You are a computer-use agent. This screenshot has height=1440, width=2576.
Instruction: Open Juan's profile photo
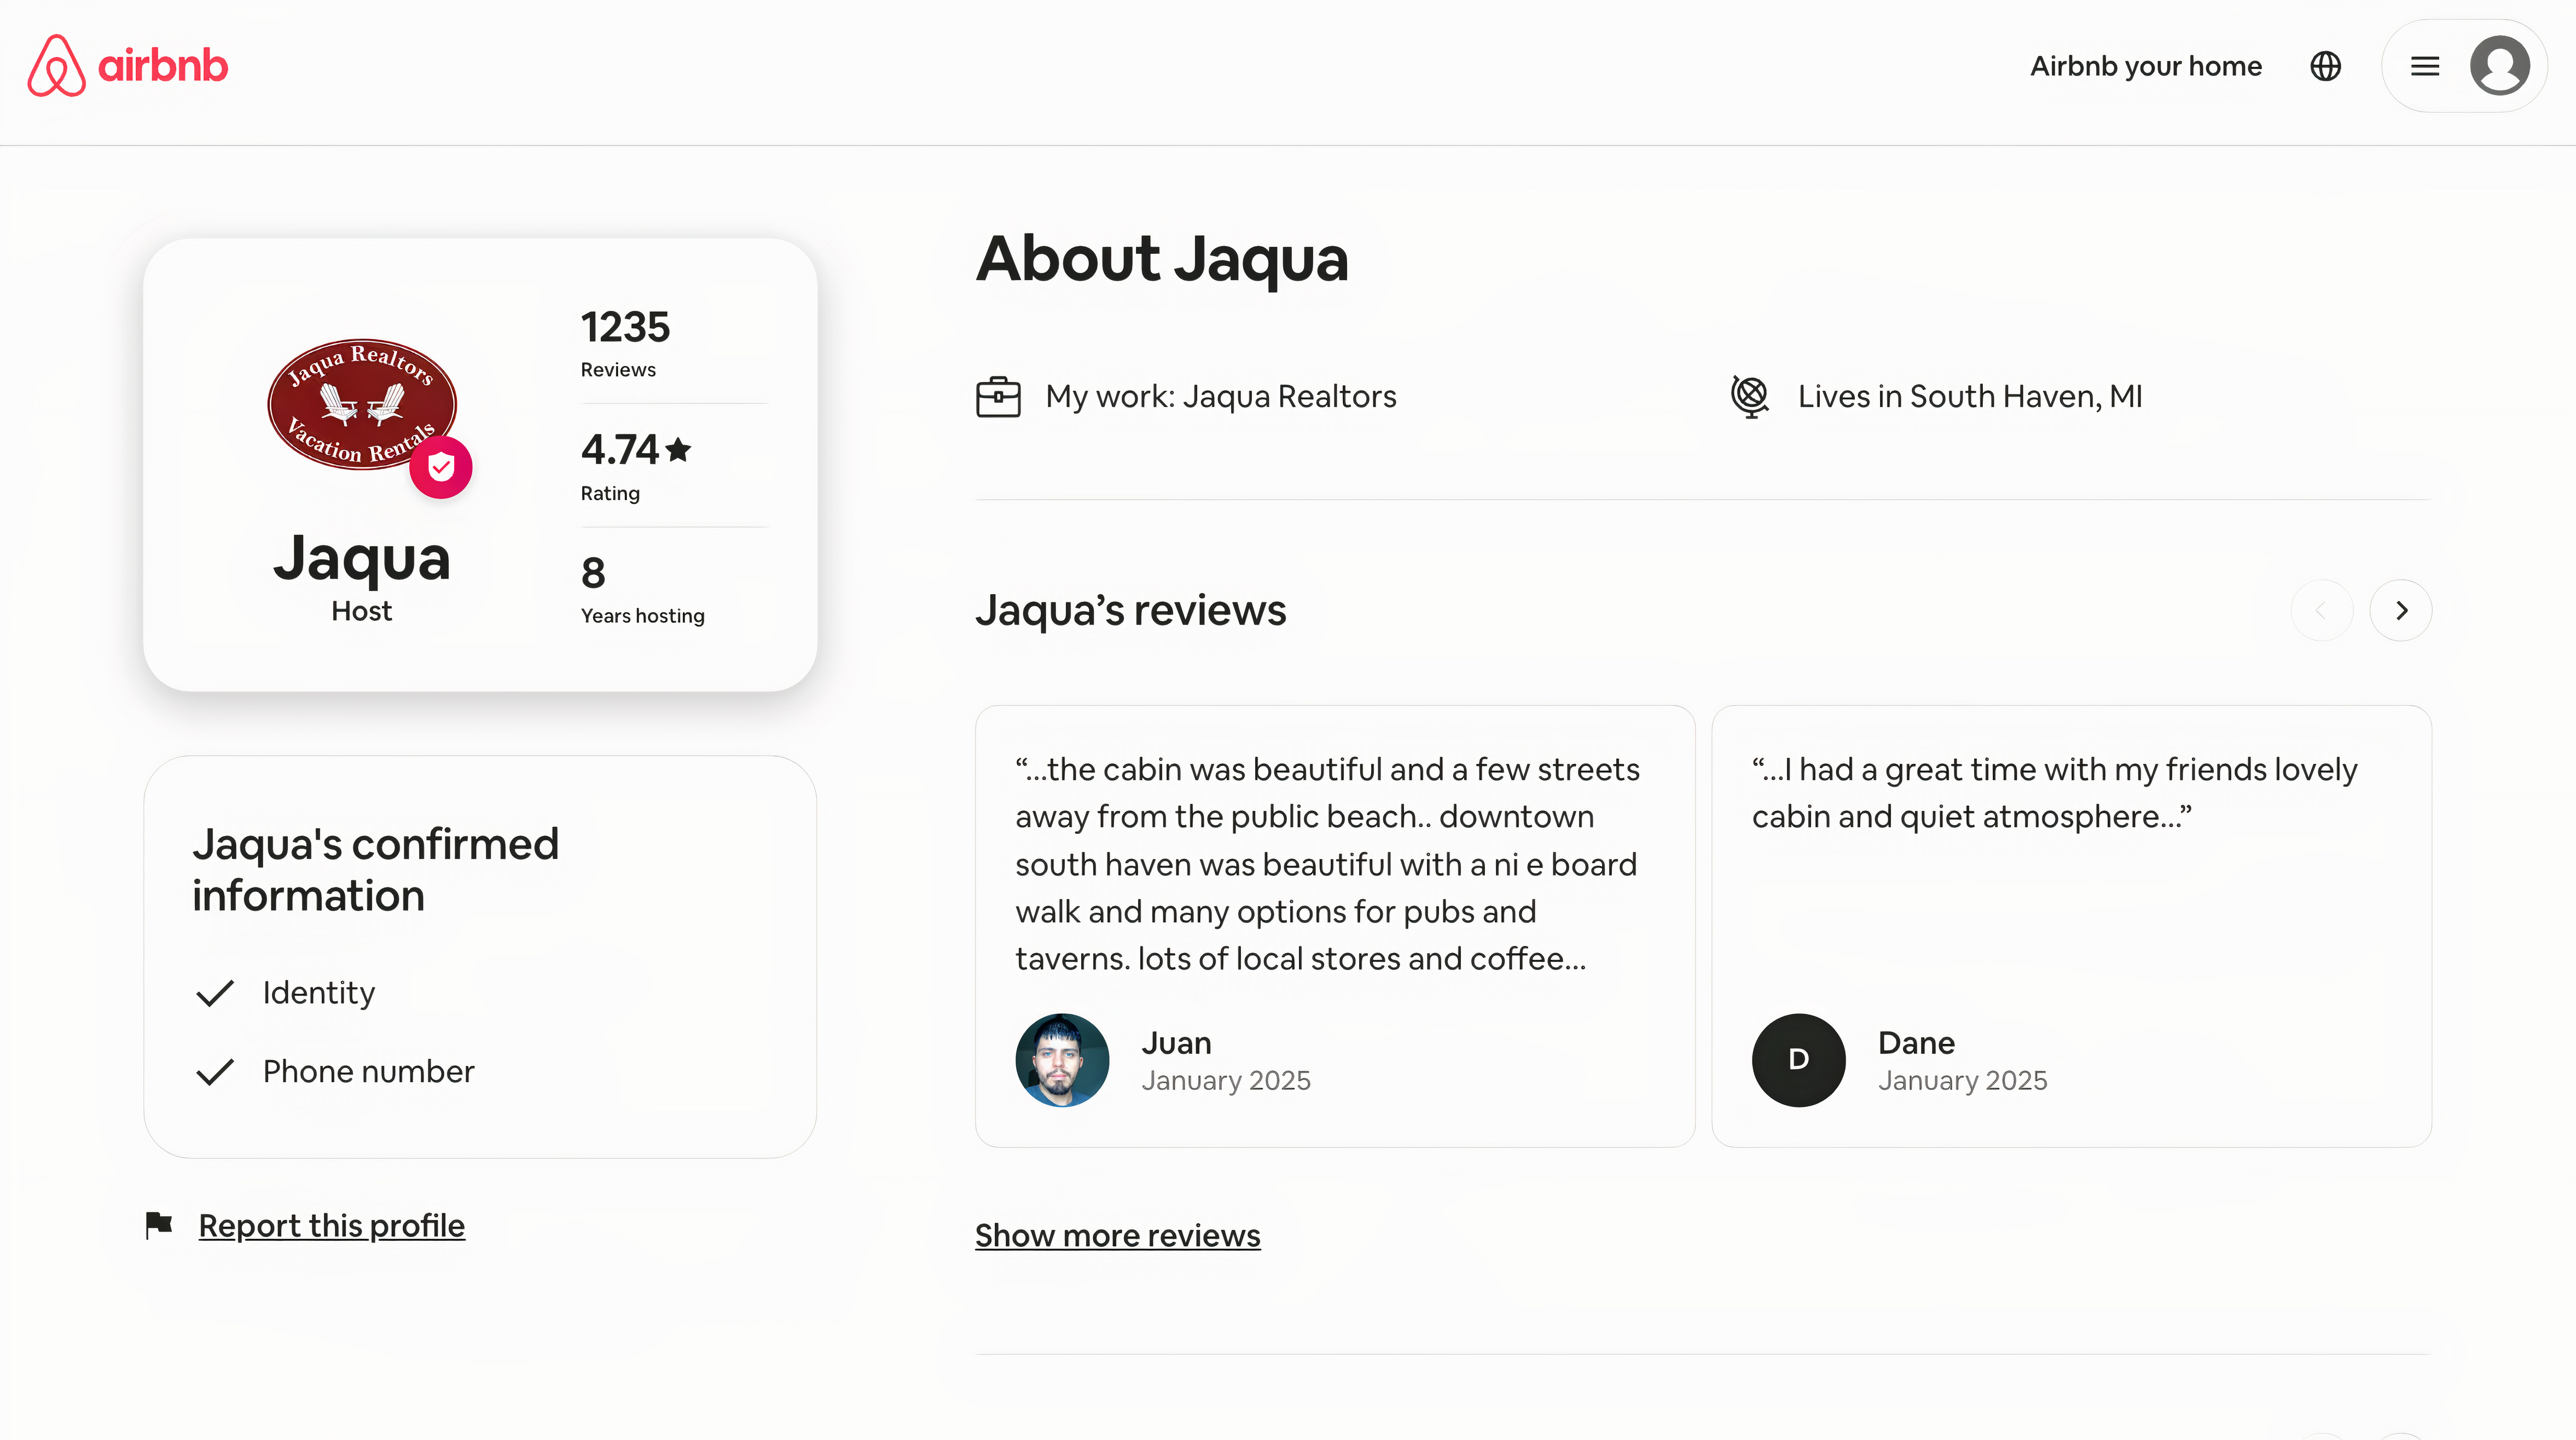click(1062, 1060)
